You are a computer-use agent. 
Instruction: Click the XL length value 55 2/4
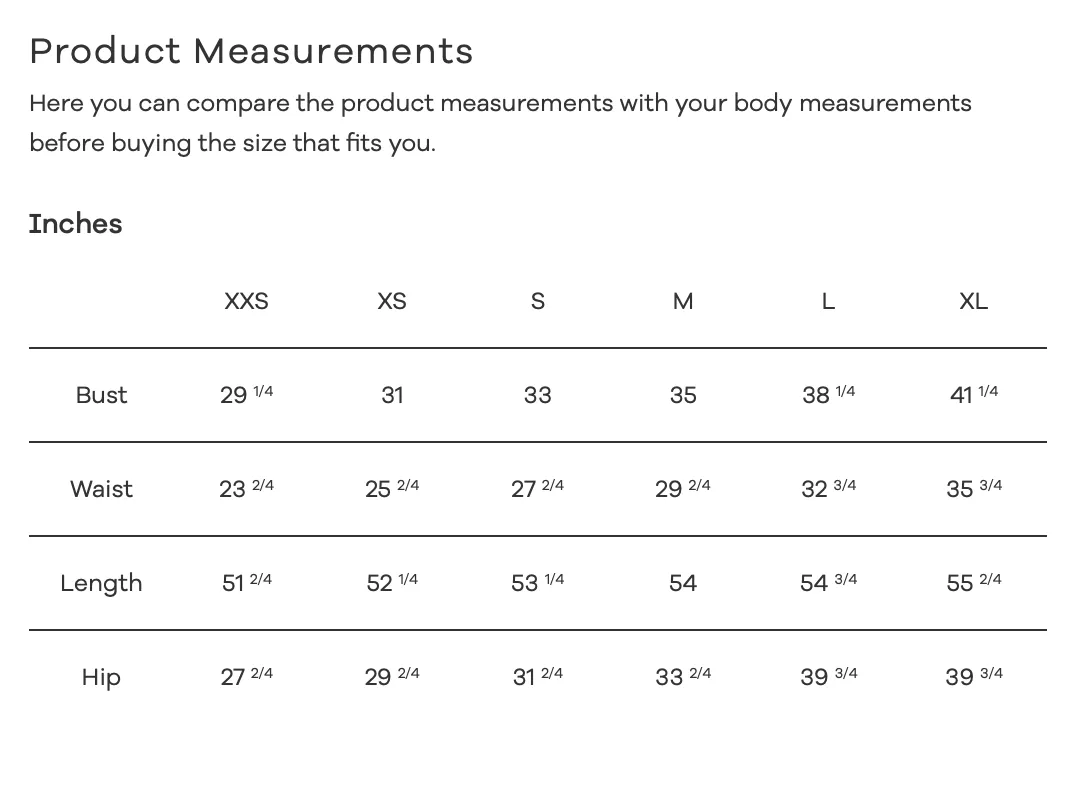click(x=974, y=582)
